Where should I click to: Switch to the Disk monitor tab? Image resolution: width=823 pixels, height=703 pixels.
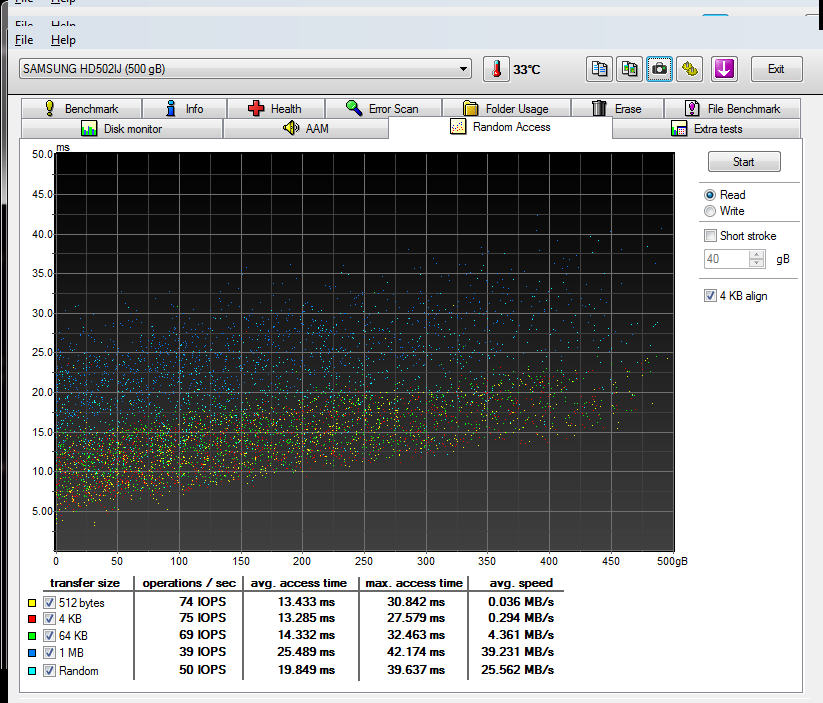click(x=120, y=129)
